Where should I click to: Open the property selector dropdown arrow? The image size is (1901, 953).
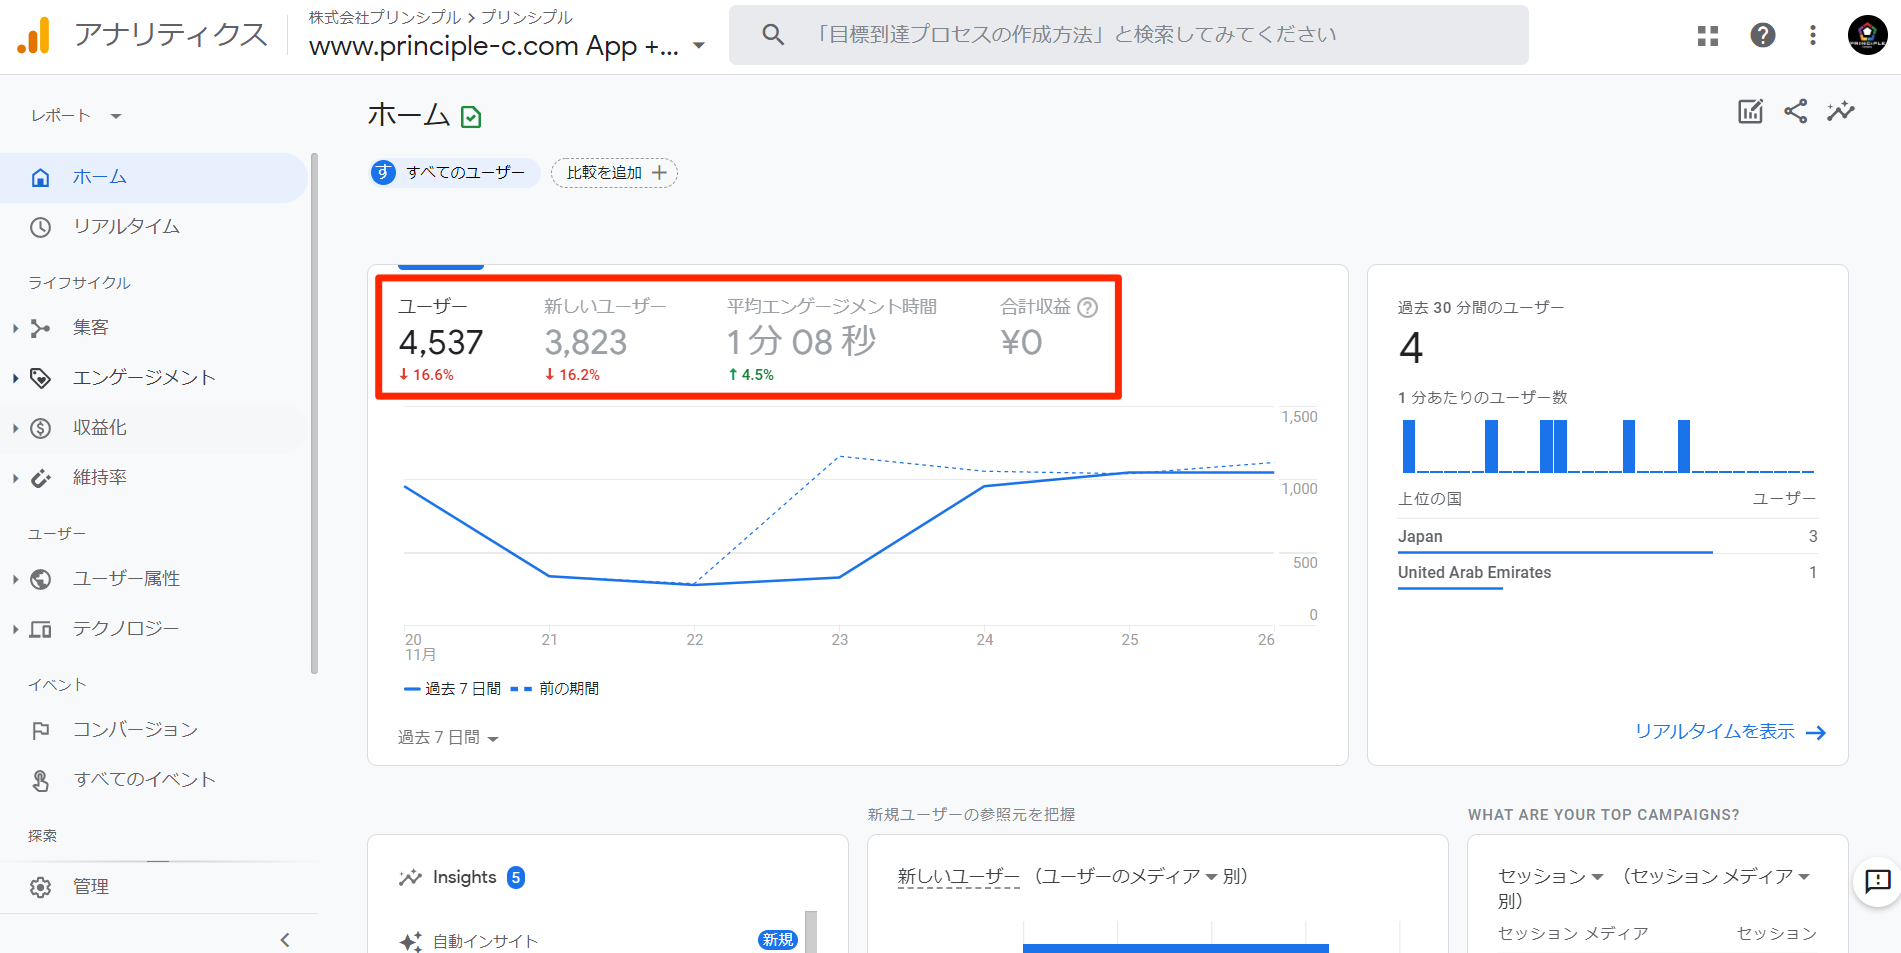tap(699, 46)
